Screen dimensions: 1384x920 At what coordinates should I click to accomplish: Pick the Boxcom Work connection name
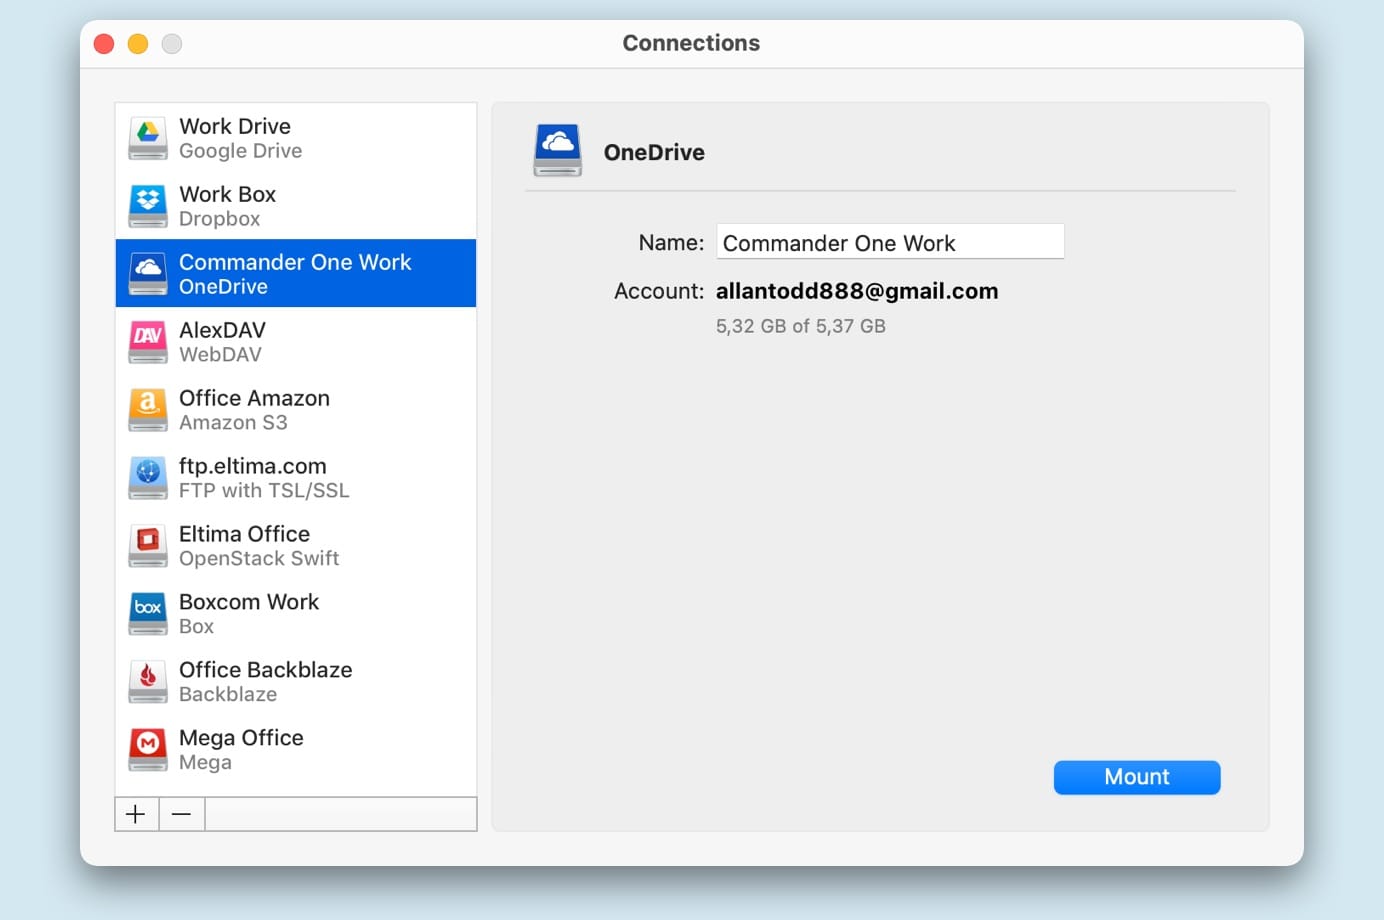tap(249, 602)
